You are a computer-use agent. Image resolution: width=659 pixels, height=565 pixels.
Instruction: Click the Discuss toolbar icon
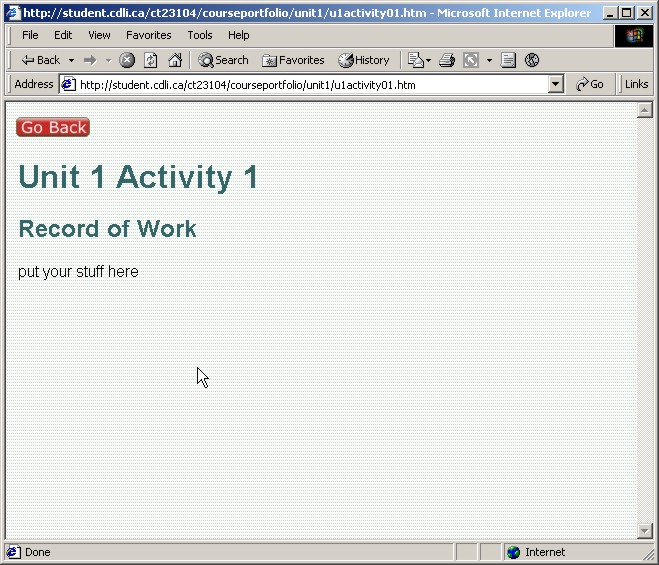tap(508, 61)
